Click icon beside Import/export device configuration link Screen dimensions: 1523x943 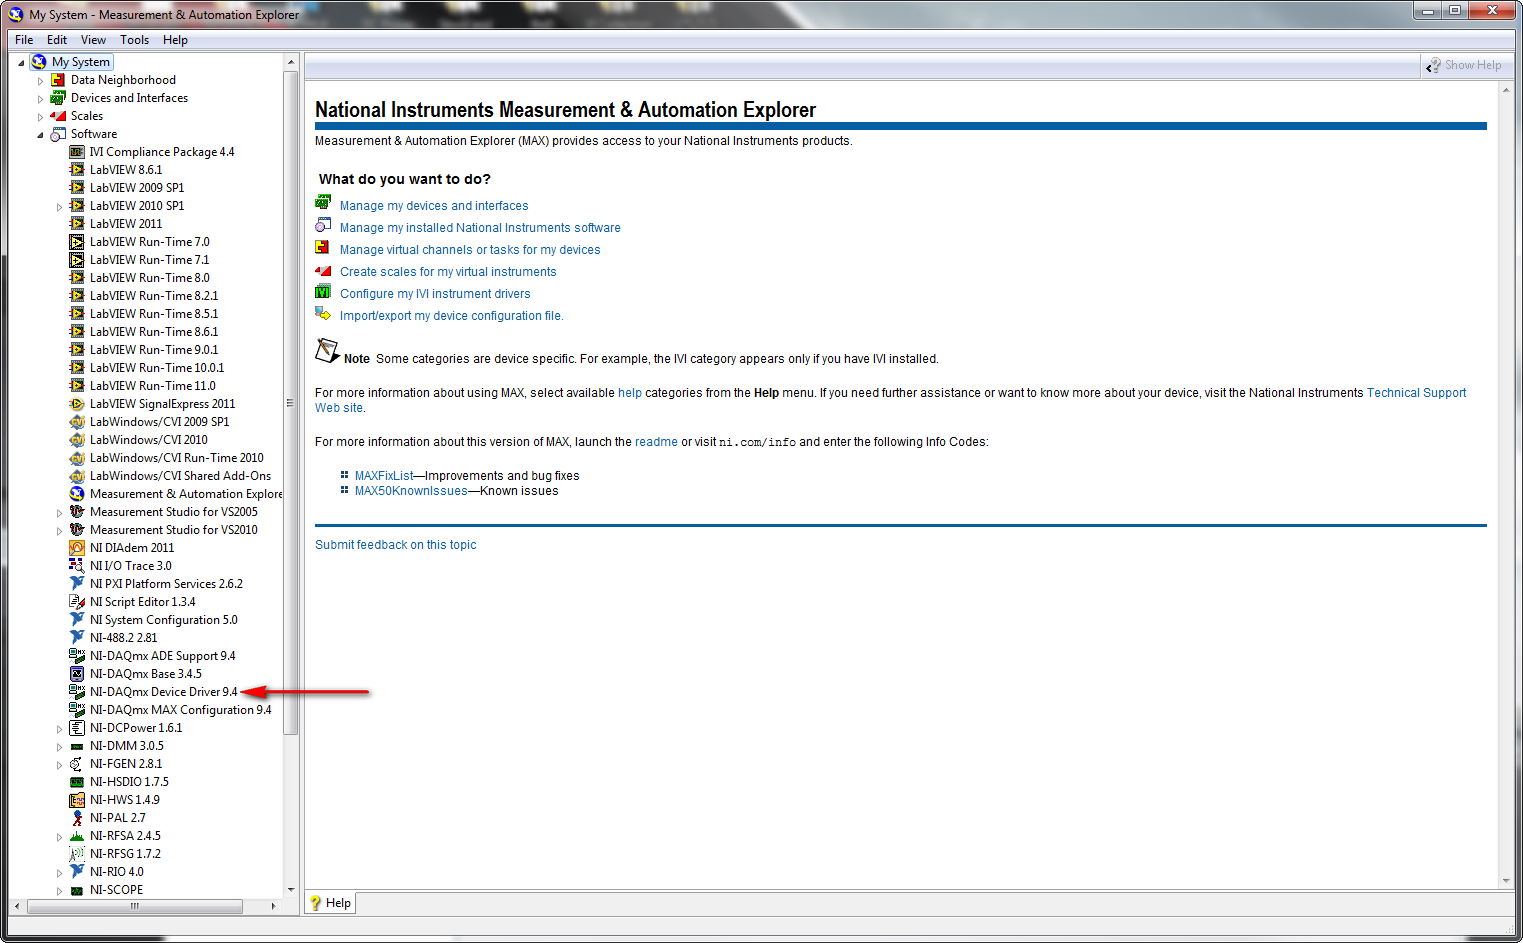(x=323, y=314)
